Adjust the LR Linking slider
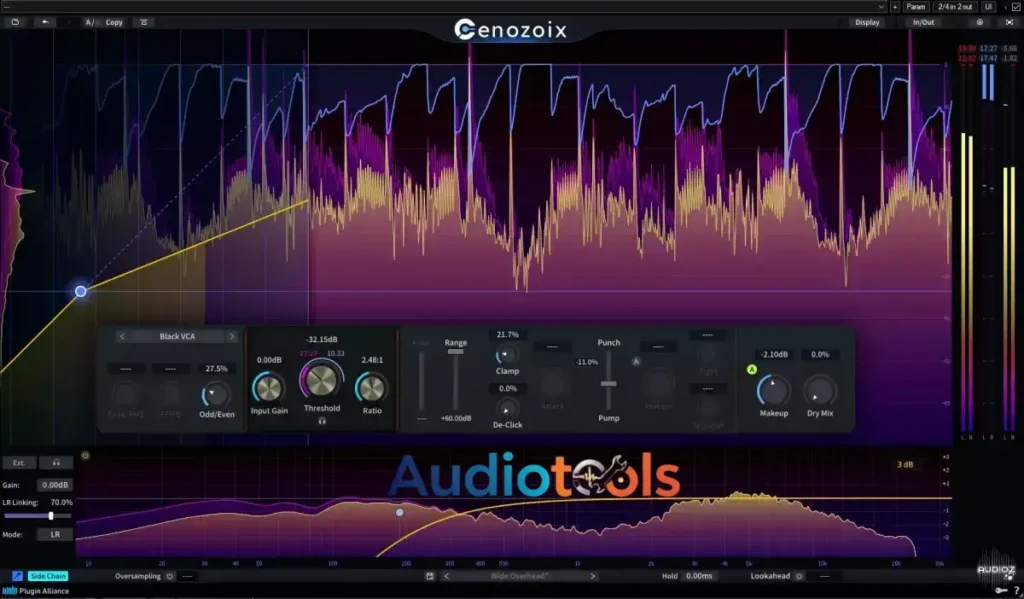 (50, 517)
